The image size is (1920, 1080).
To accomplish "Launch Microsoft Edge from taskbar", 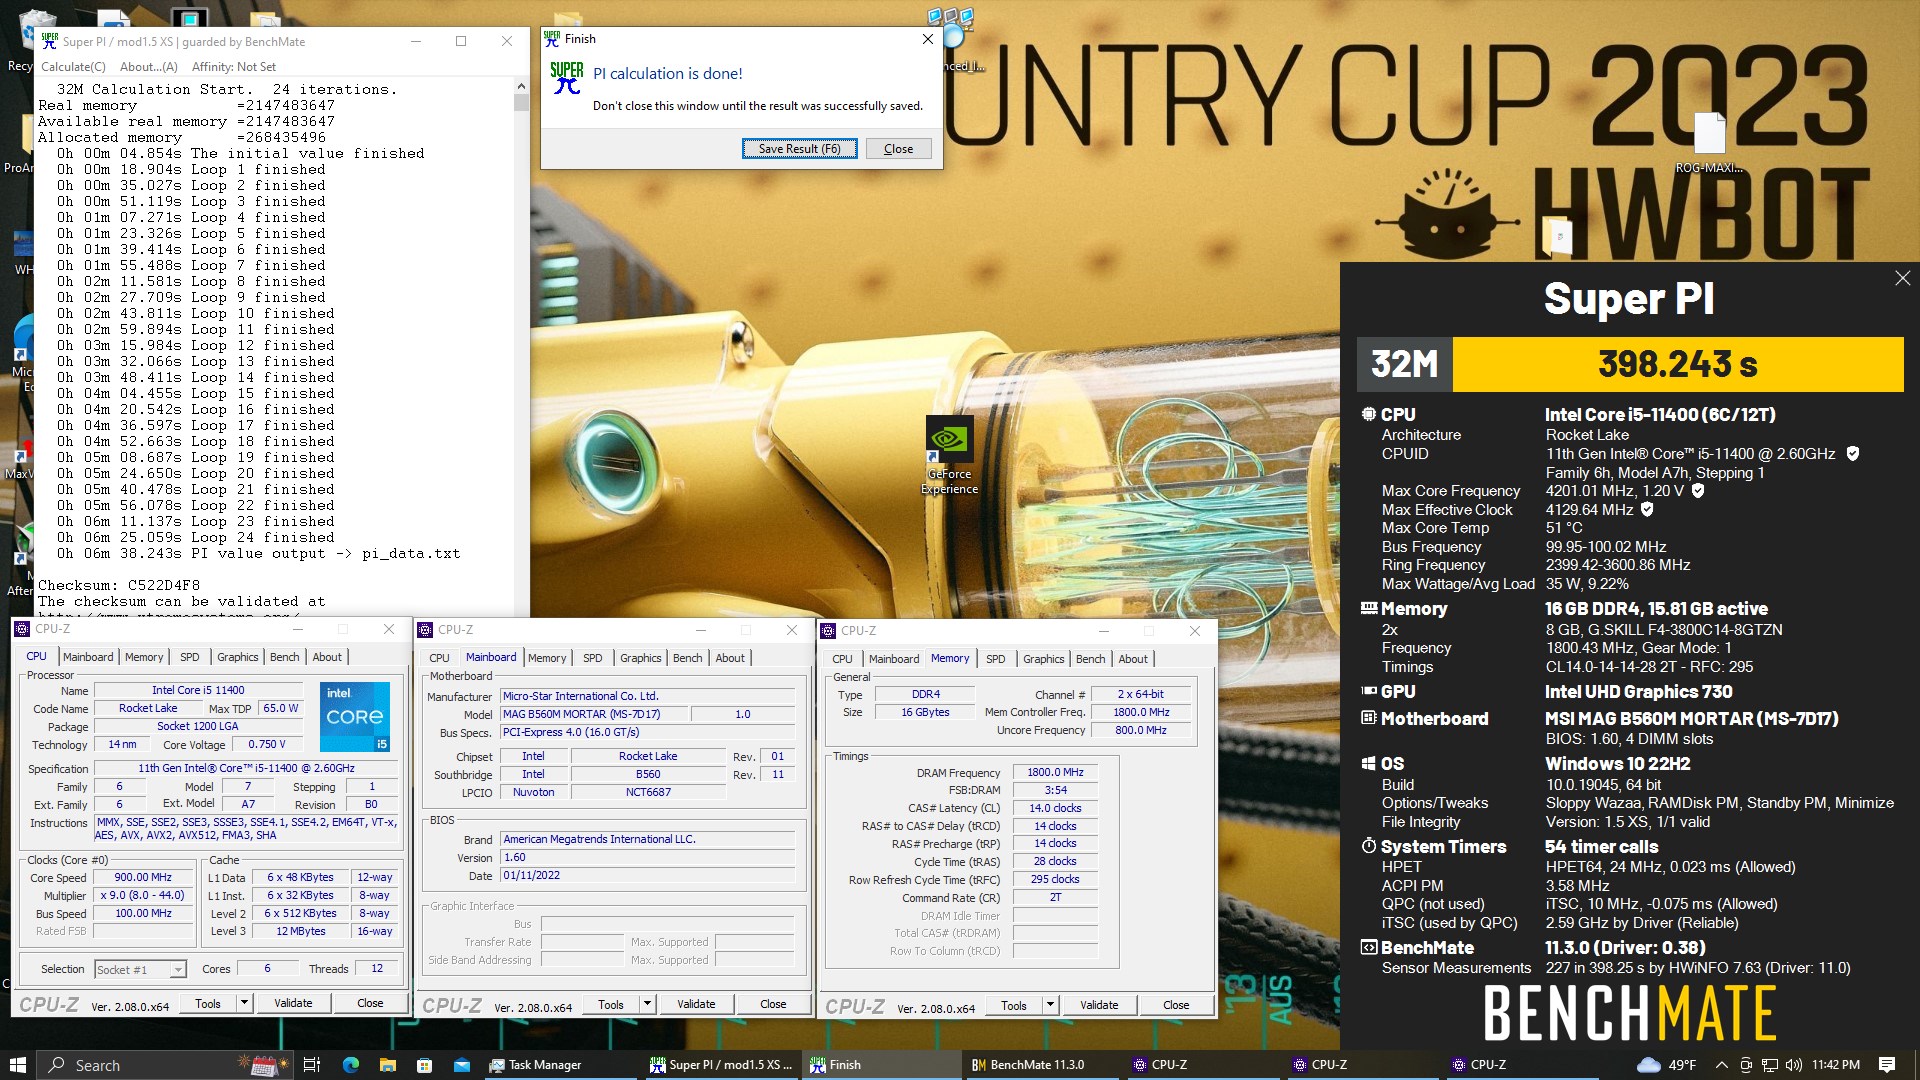I will 350,1065.
